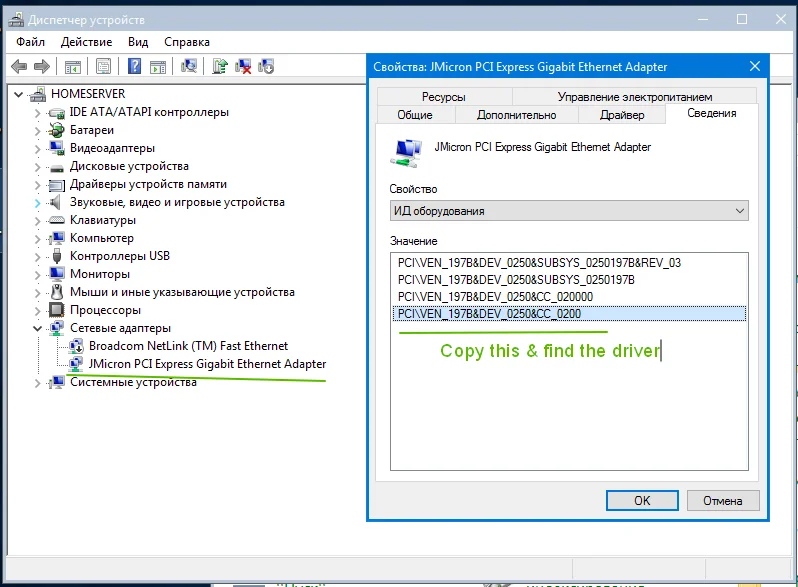798x587 pixels.
Task: Collapse the HOMESERVER root node
Action: tap(19, 94)
